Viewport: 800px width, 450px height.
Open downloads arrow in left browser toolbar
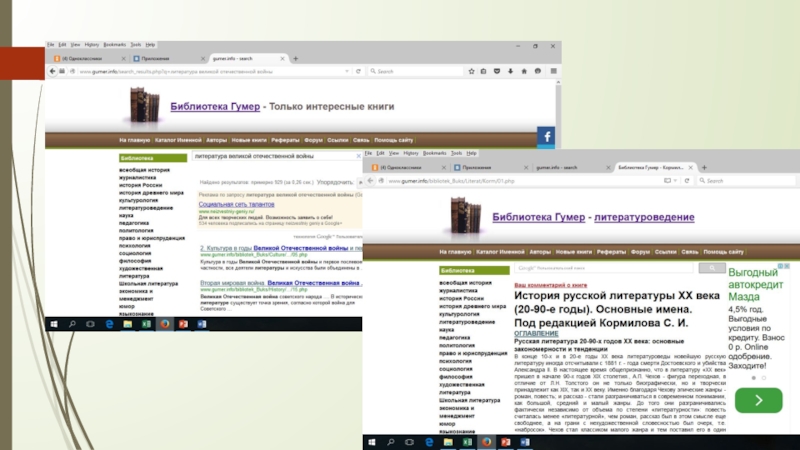tap(510, 71)
